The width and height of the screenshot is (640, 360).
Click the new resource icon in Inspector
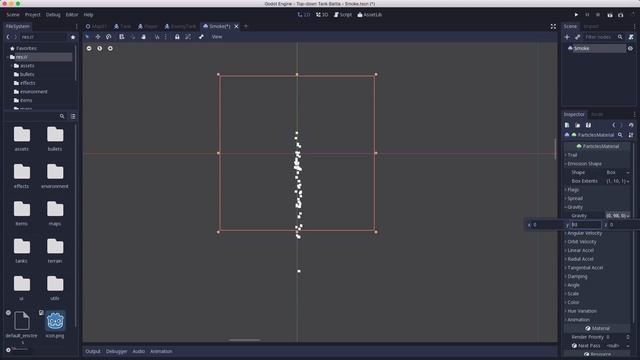[x=567, y=125]
